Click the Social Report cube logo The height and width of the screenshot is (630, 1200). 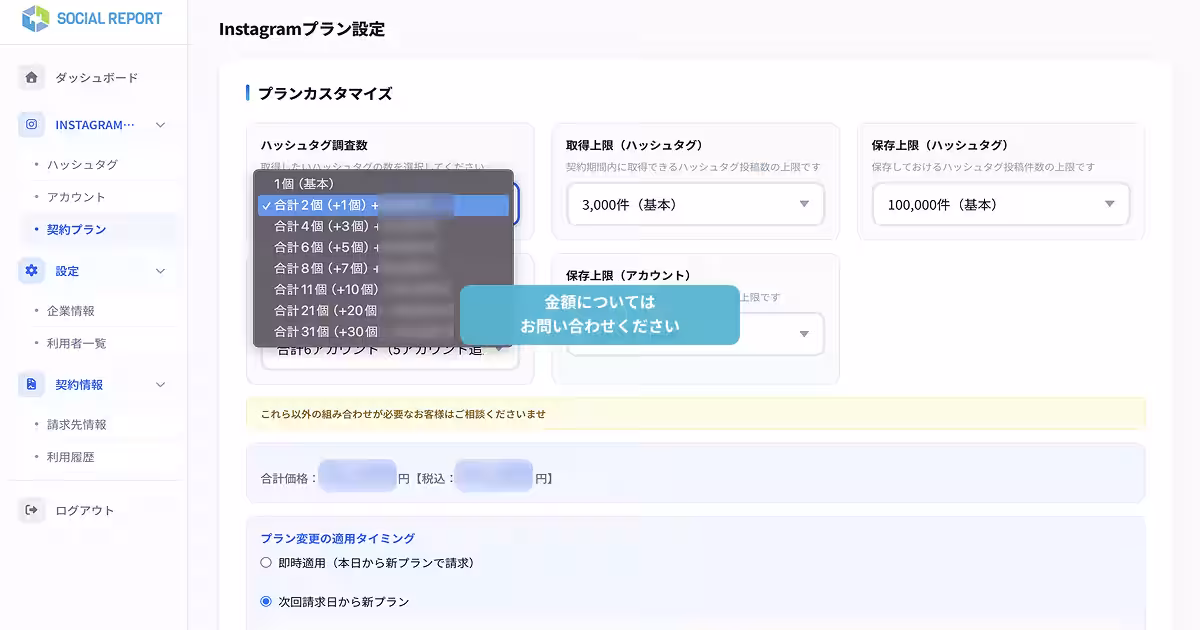pyautogui.click(x=36, y=18)
